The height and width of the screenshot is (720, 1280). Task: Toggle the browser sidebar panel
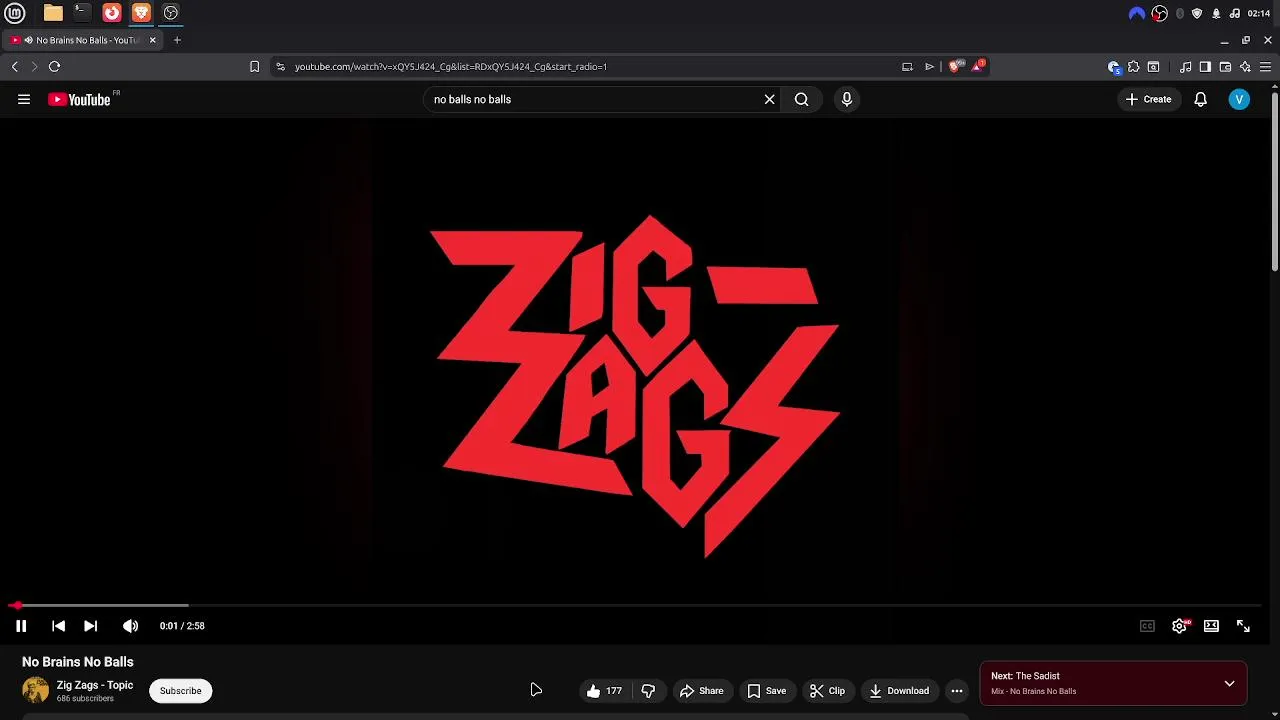[x=1205, y=67]
